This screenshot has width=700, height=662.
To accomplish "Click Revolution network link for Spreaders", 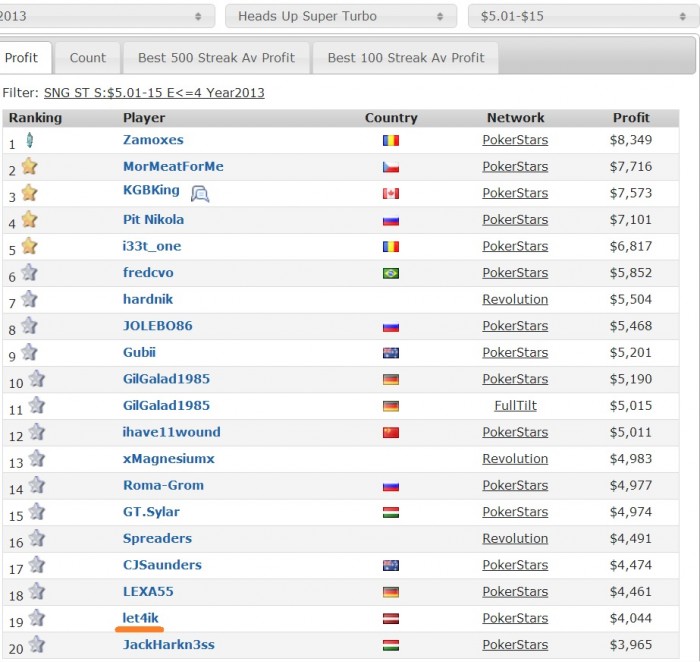I will pos(515,538).
